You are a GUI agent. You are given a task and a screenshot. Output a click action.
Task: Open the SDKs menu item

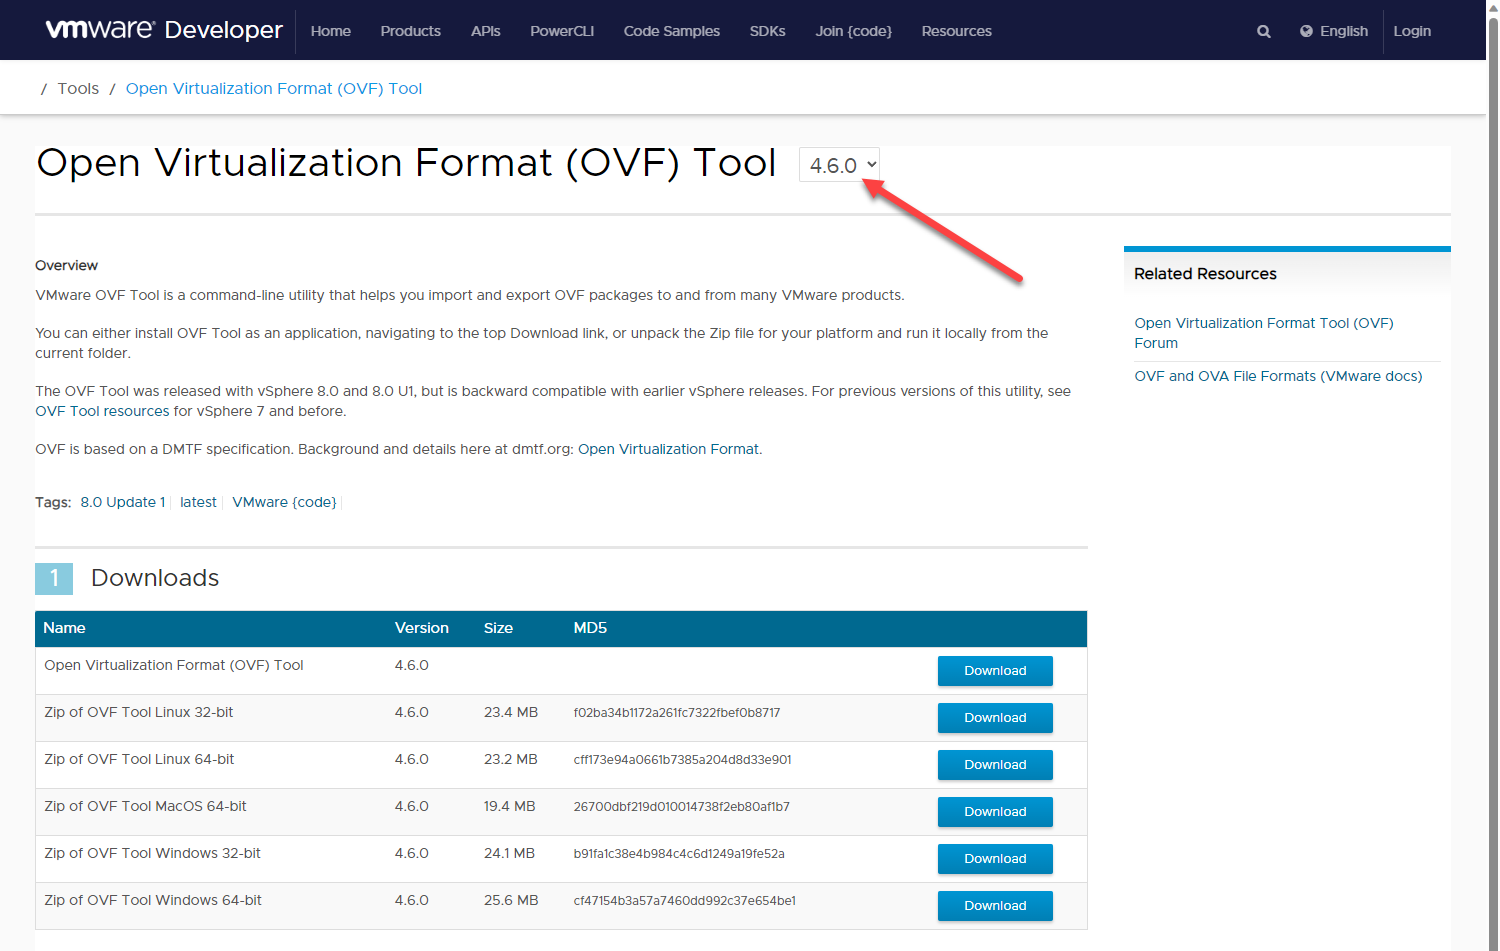pos(767,31)
